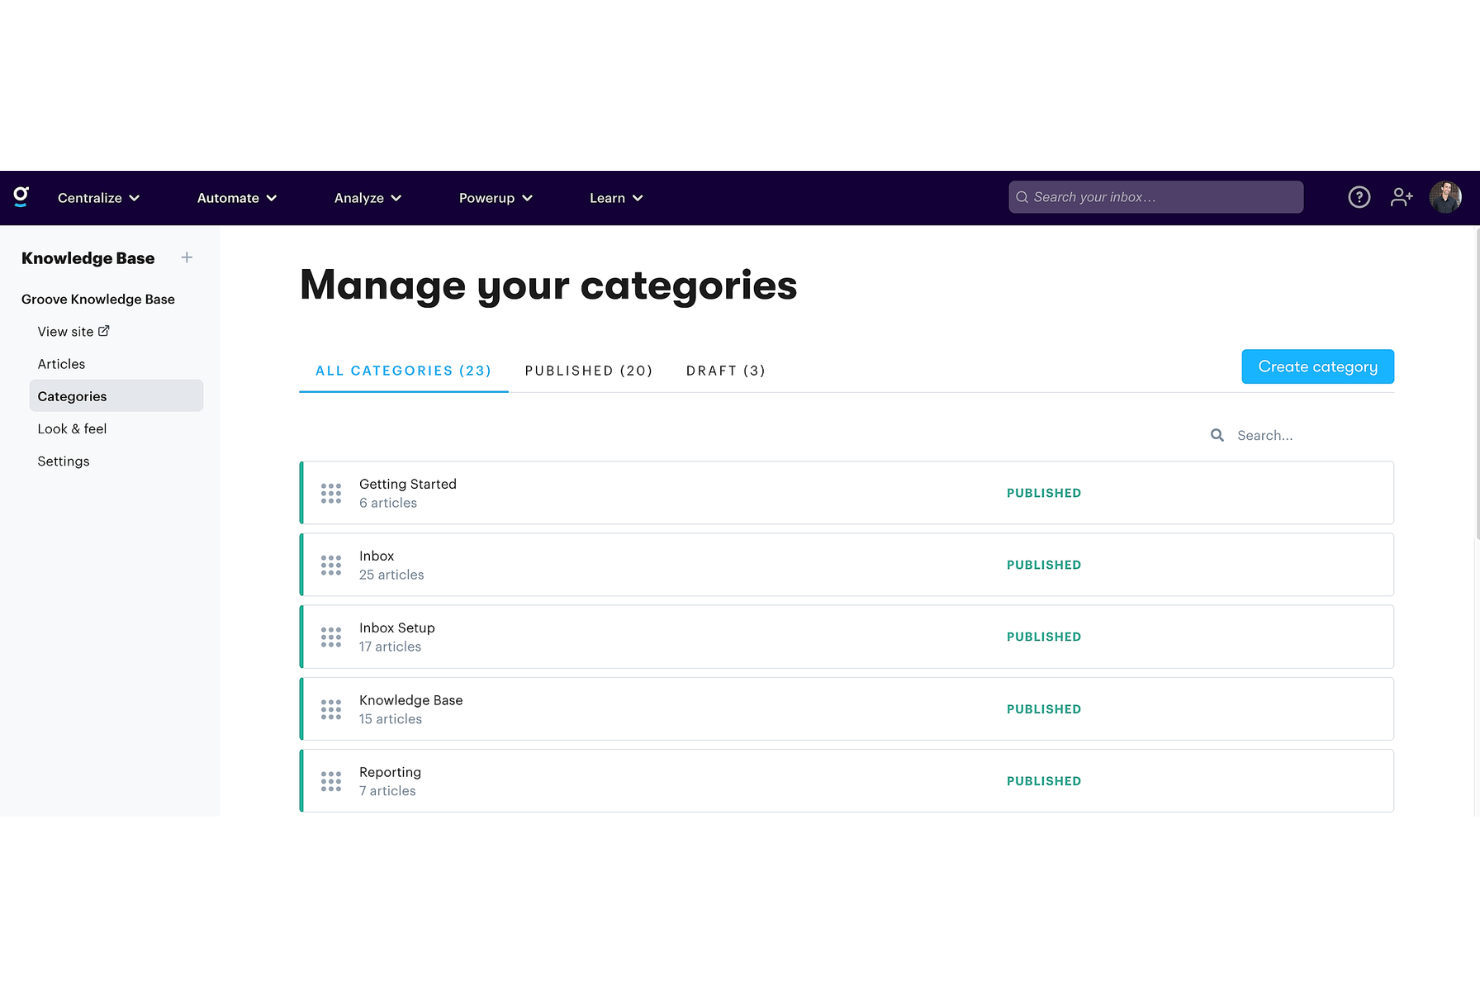This screenshot has width=1480, height=987.
Task: Grab the drag handle on Inbox Setup row
Action: 331,637
